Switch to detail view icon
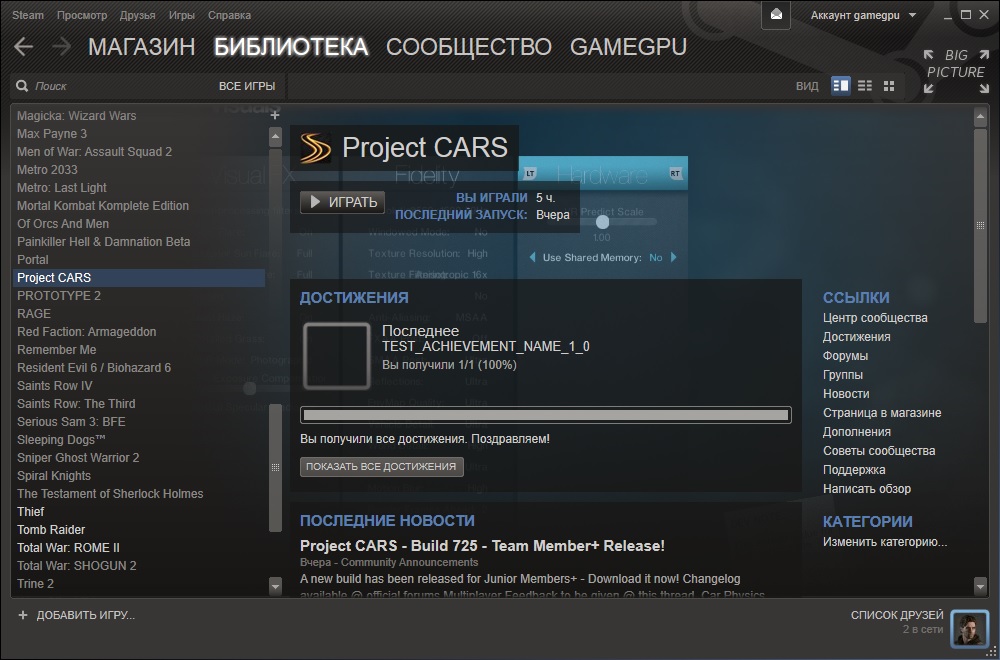Image resolution: width=1000 pixels, height=660 pixels. [x=841, y=85]
